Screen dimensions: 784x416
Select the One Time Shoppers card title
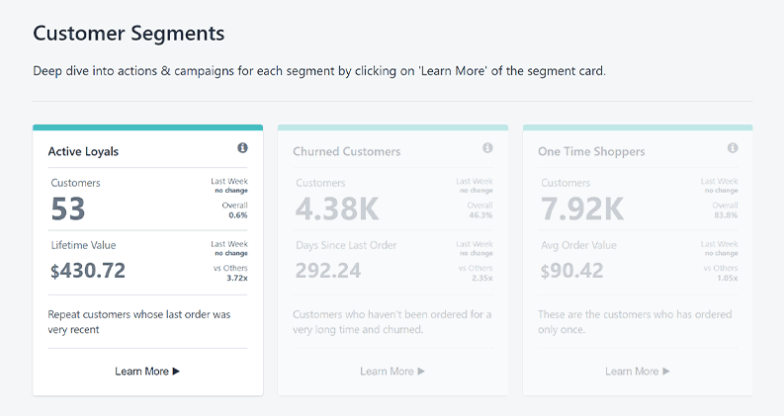click(591, 151)
